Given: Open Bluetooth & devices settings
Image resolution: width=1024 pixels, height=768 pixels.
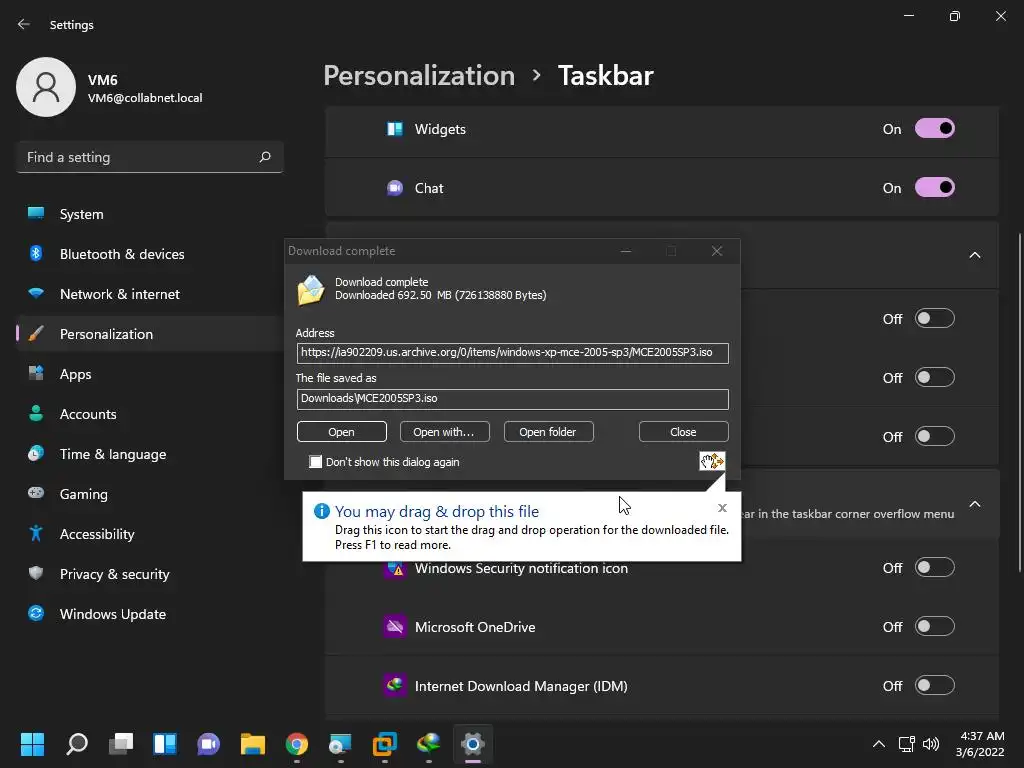Looking at the screenshot, I should tap(150, 254).
